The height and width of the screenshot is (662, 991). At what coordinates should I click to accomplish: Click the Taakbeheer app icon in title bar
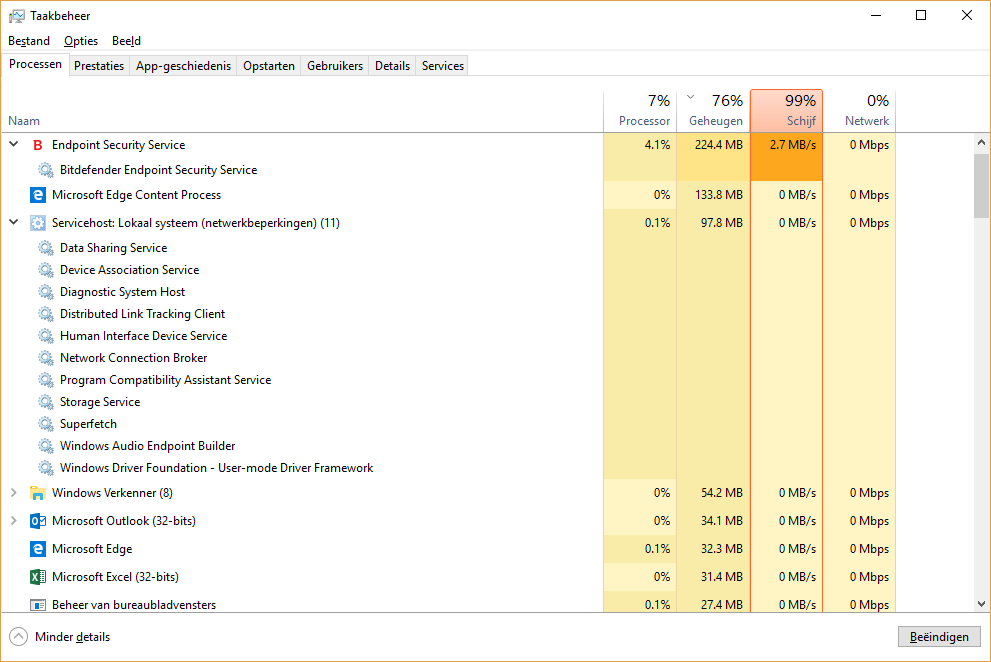pos(16,16)
